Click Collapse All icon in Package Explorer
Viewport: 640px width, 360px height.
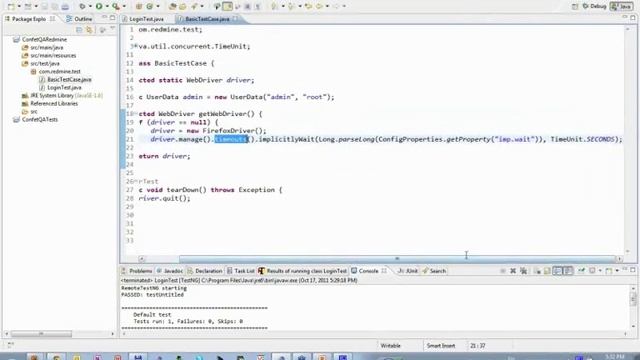(x=80, y=30)
